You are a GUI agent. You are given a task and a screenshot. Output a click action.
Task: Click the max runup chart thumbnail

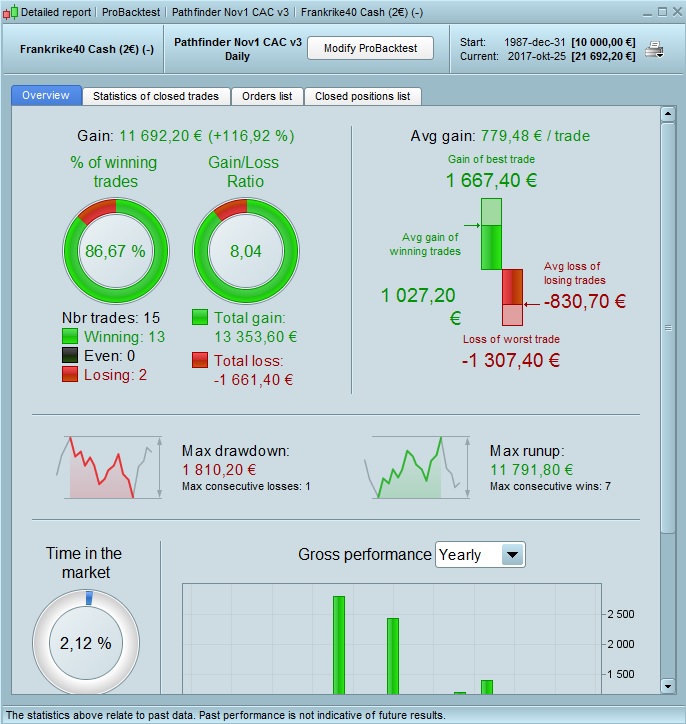coord(417,467)
